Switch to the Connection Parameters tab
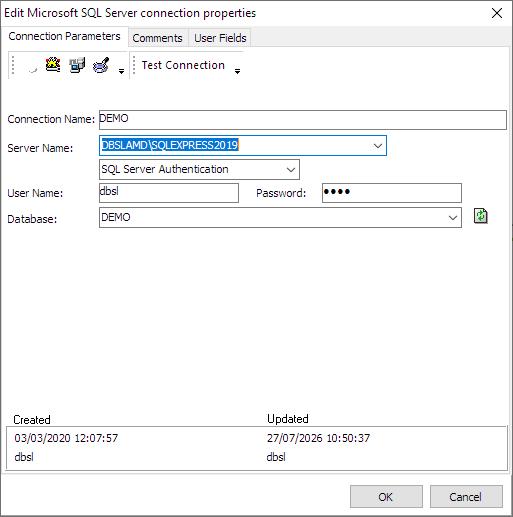 [x=64, y=36]
